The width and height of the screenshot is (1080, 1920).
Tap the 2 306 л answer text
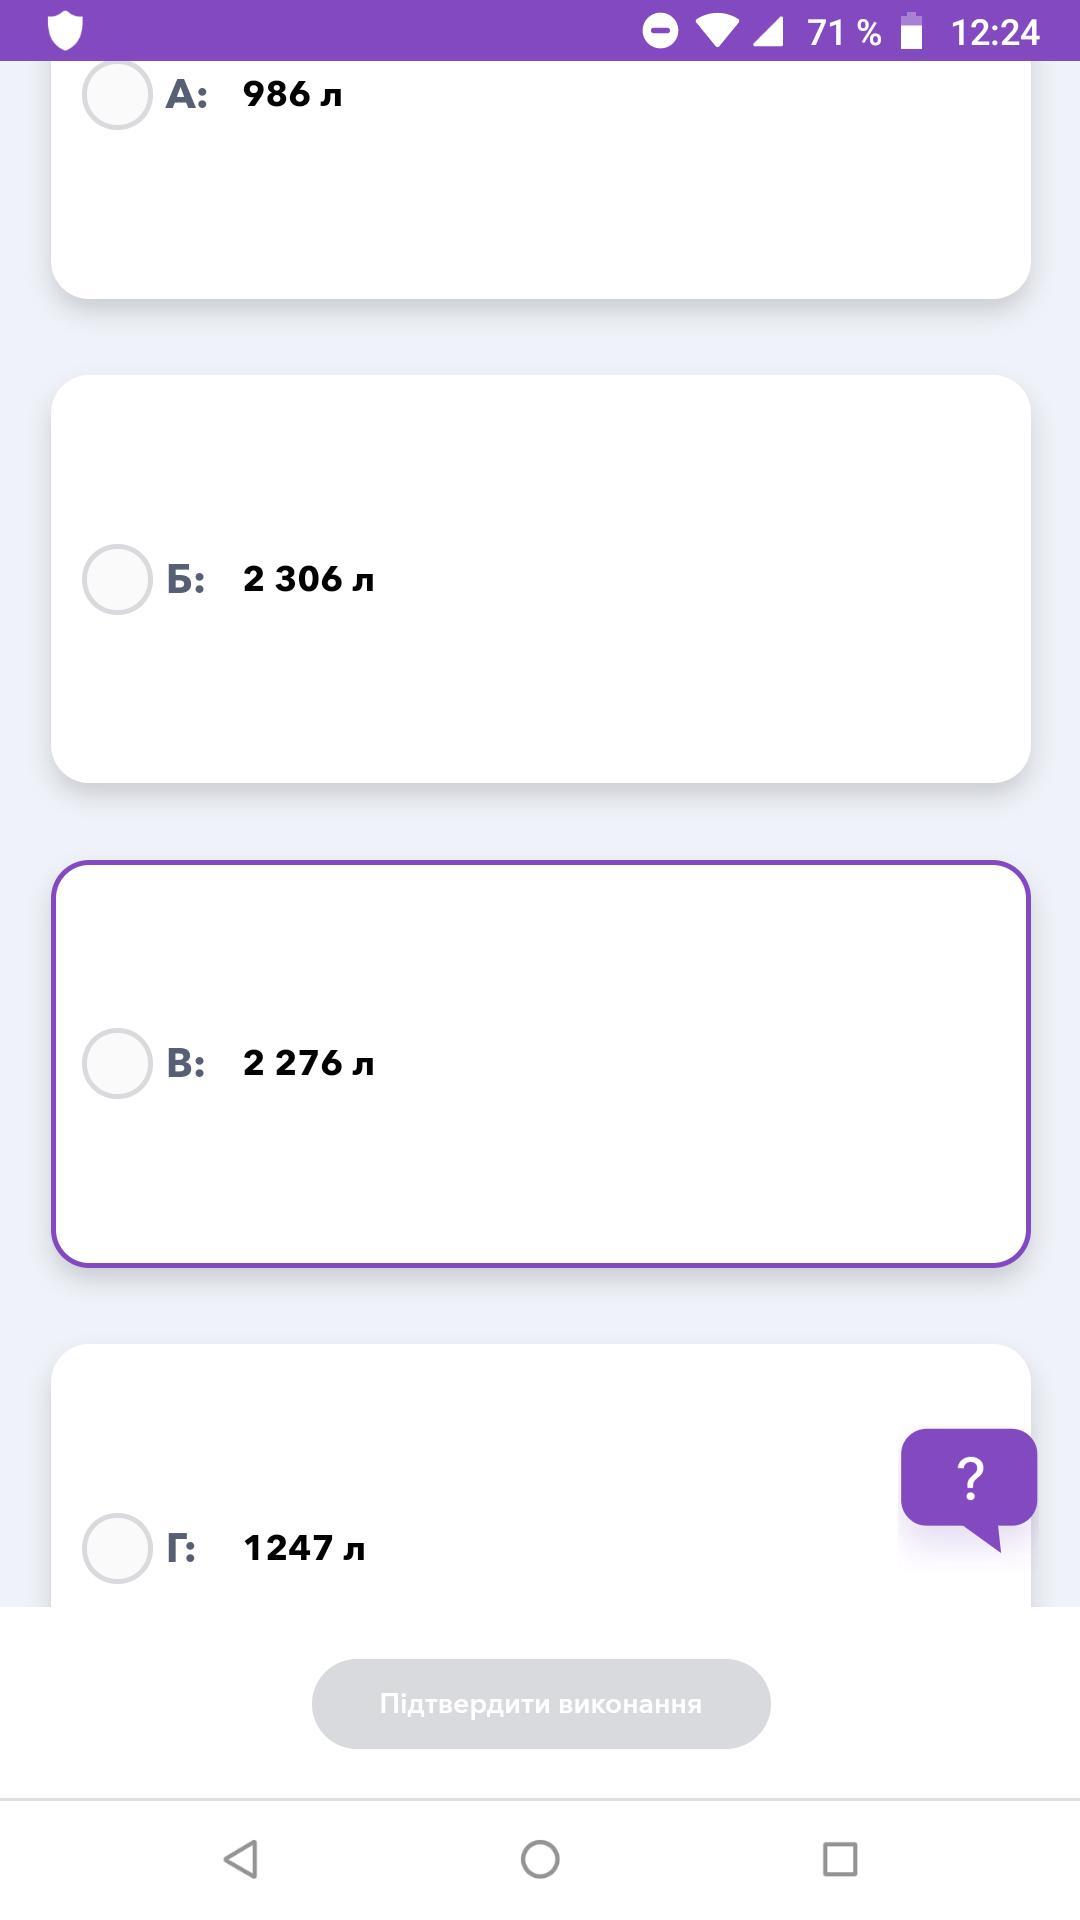tap(308, 579)
